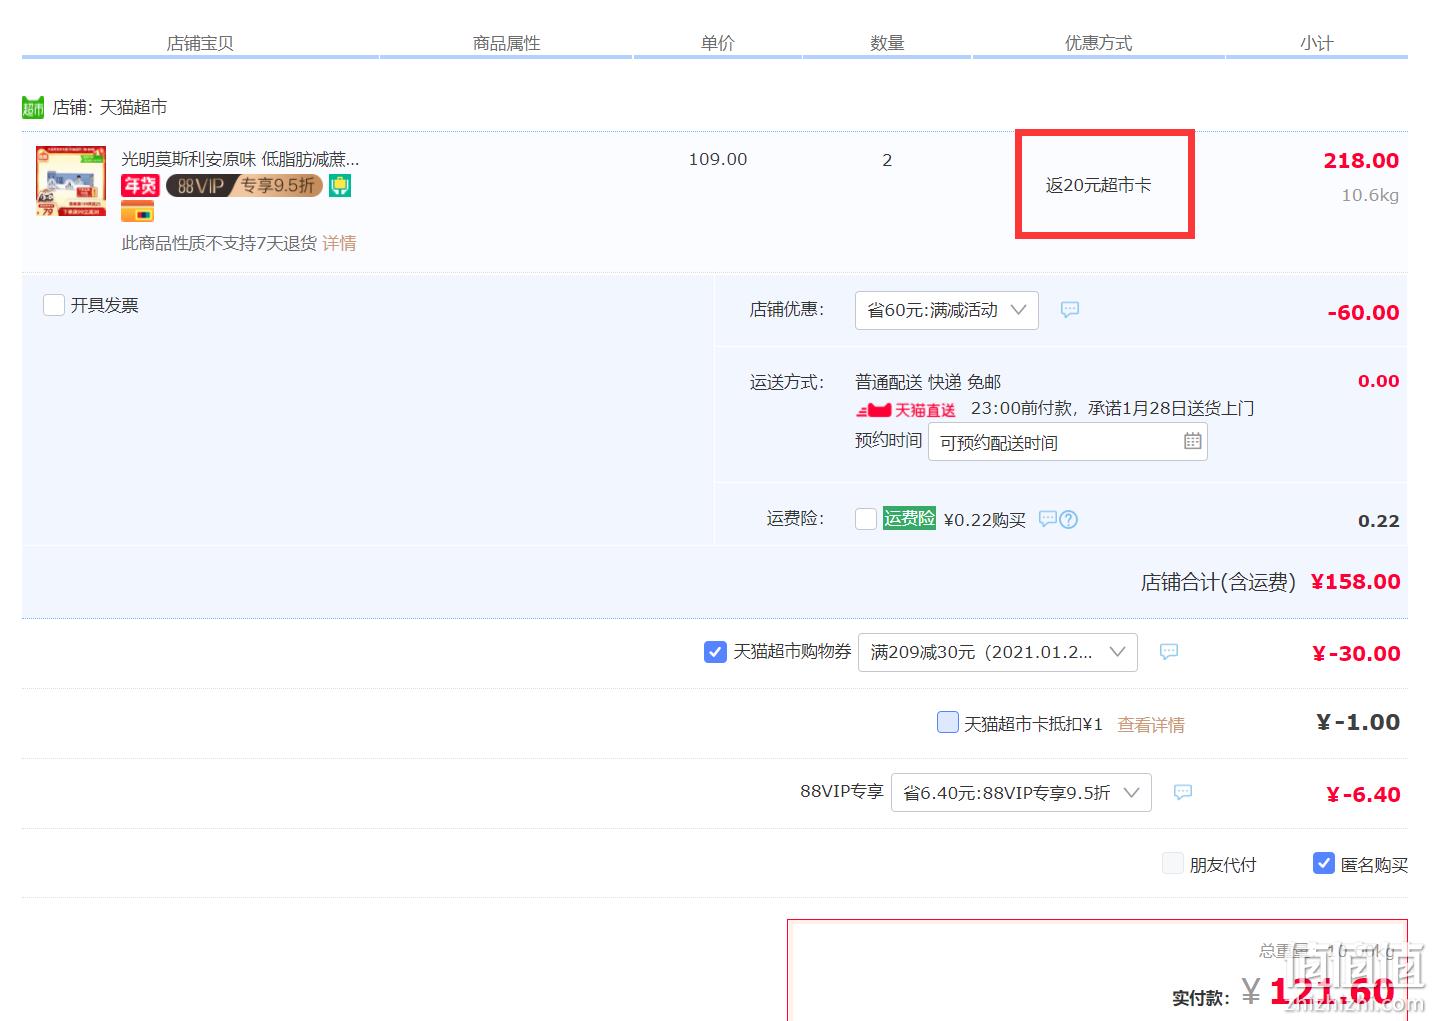Click the 可预约配送时间 input field

pos(1067,442)
